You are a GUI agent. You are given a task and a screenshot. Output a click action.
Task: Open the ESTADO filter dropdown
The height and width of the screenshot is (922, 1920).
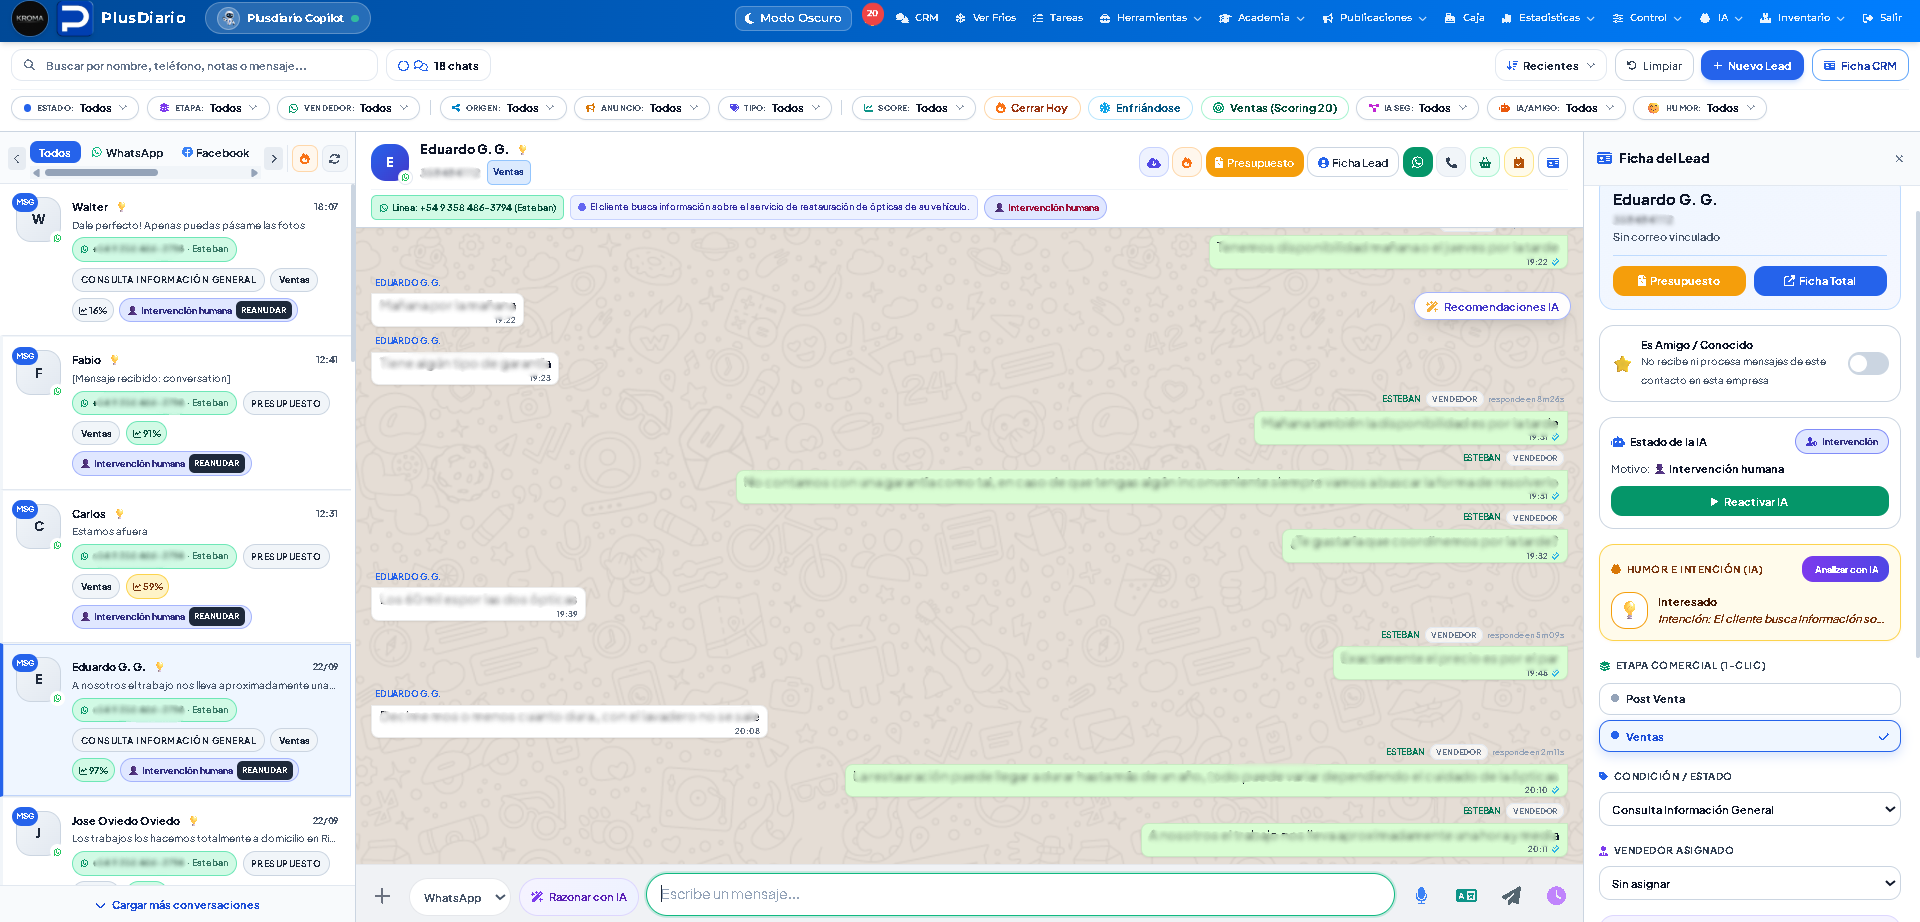pyautogui.click(x=75, y=108)
